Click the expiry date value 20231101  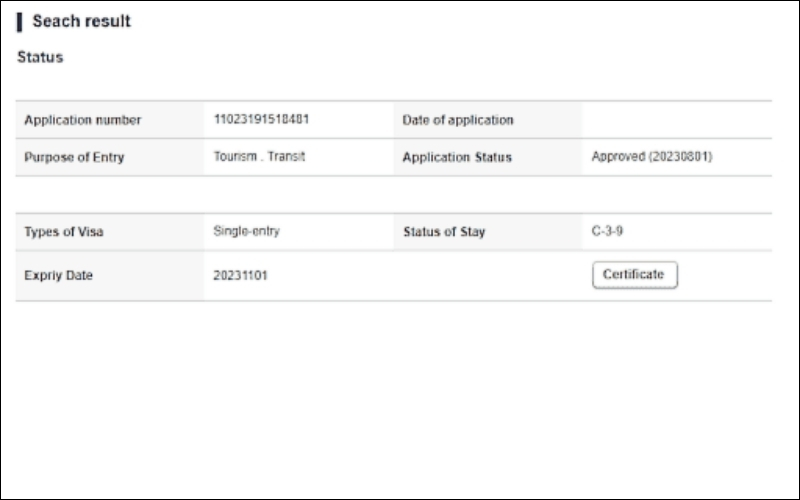240,276
